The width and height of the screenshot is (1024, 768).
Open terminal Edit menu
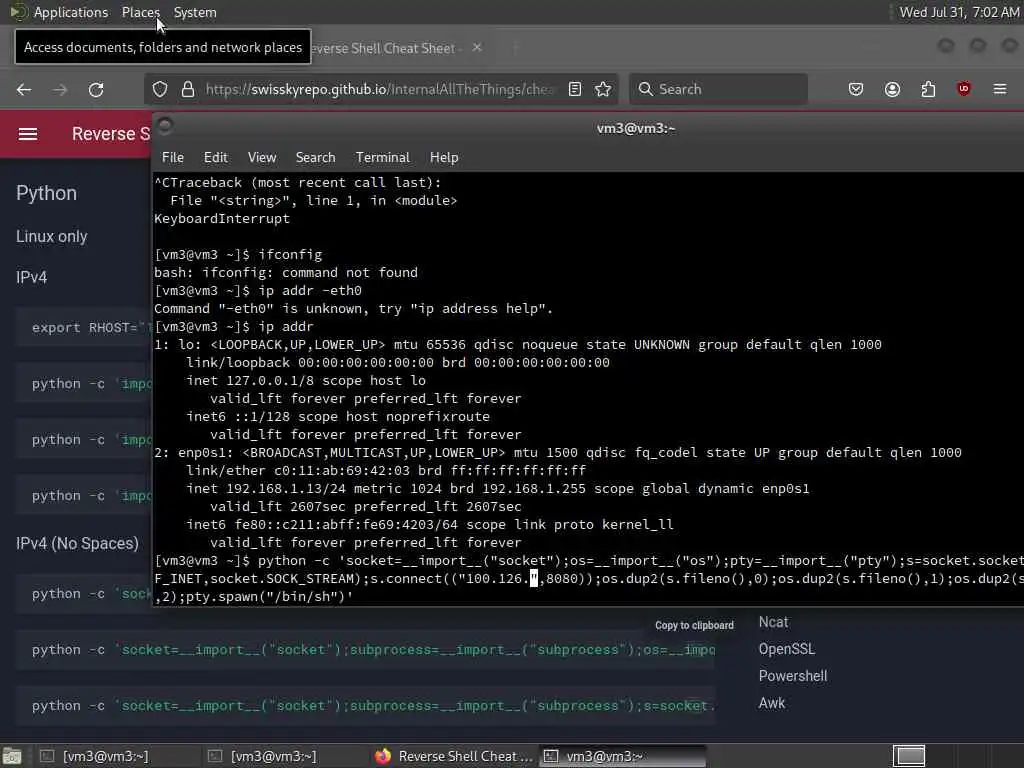(216, 157)
